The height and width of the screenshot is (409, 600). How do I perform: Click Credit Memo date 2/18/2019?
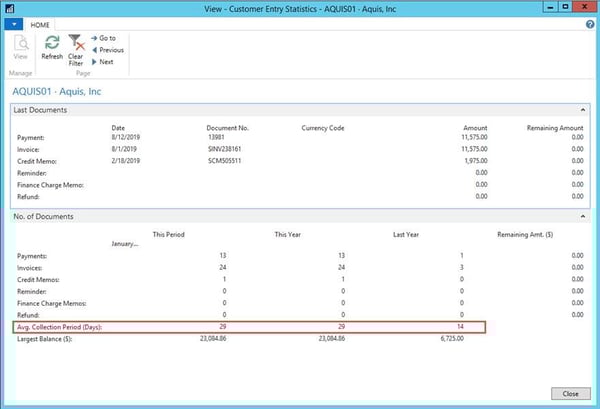[126, 161]
